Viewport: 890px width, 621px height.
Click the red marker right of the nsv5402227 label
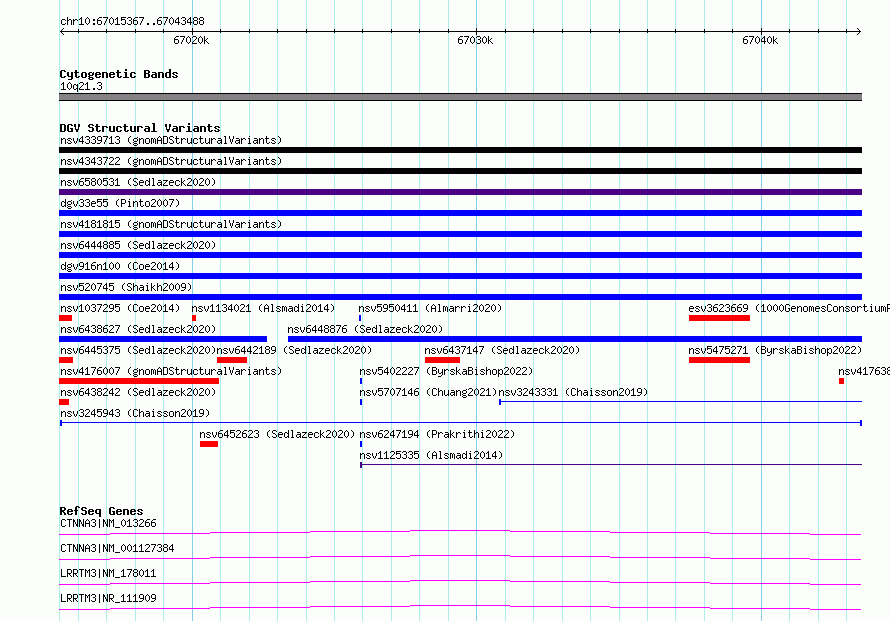click(x=841, y=381)
